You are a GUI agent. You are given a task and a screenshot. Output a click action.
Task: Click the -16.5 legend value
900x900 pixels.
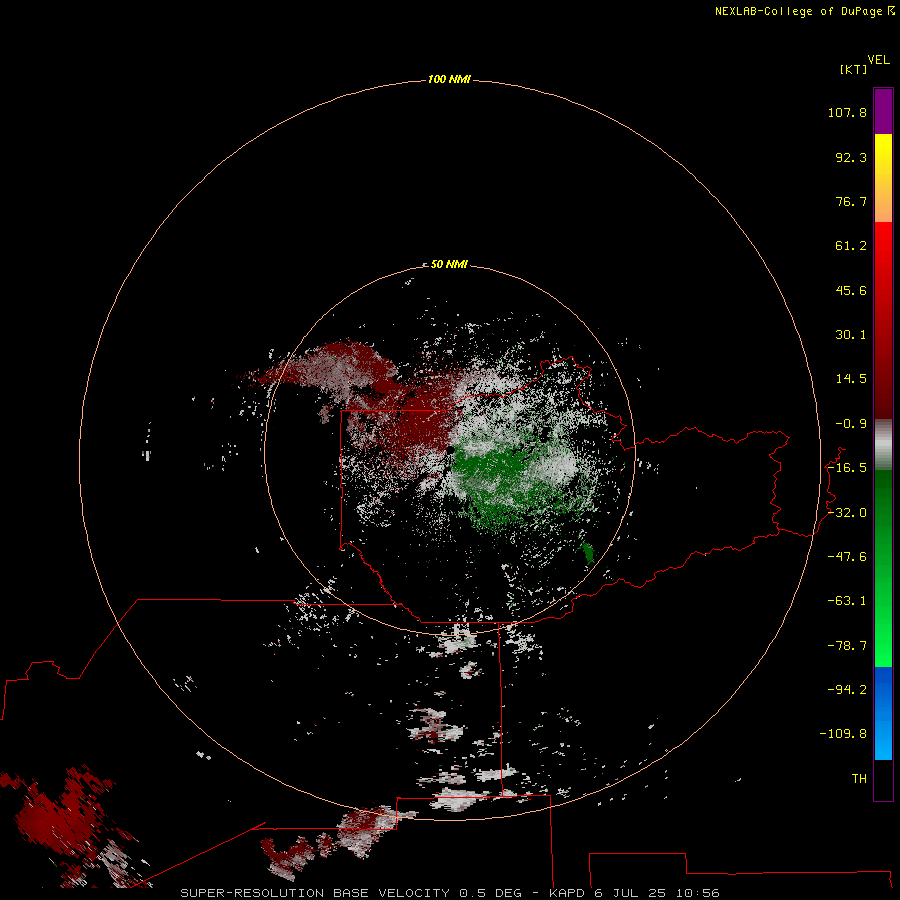(x=847, y=468)
